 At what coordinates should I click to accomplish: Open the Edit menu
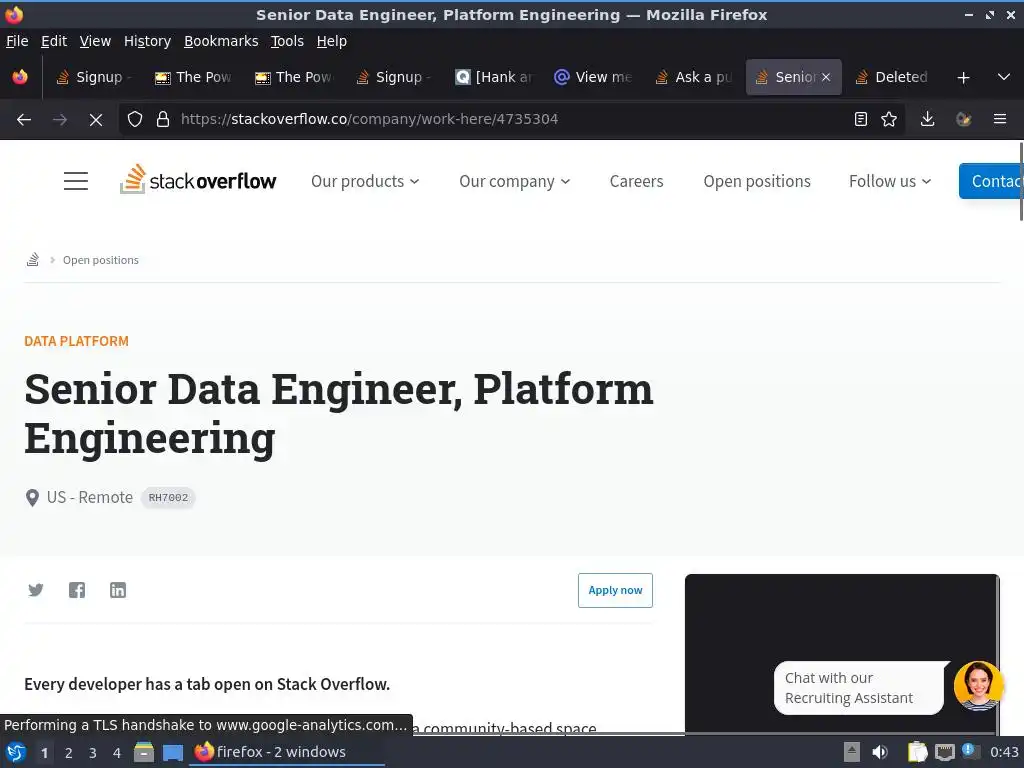pos(54,41)
